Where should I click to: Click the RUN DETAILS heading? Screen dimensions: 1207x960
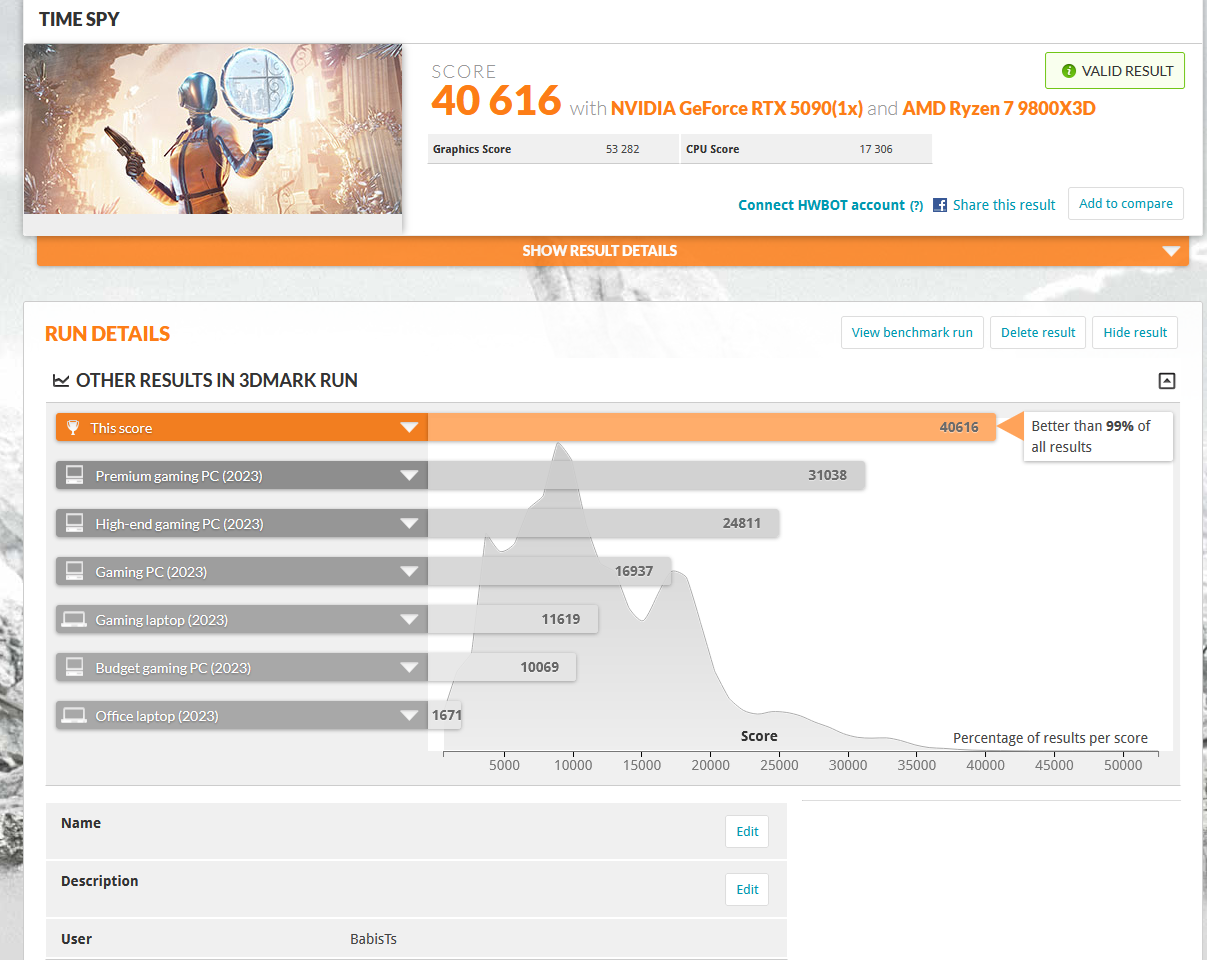click(107, 334)
